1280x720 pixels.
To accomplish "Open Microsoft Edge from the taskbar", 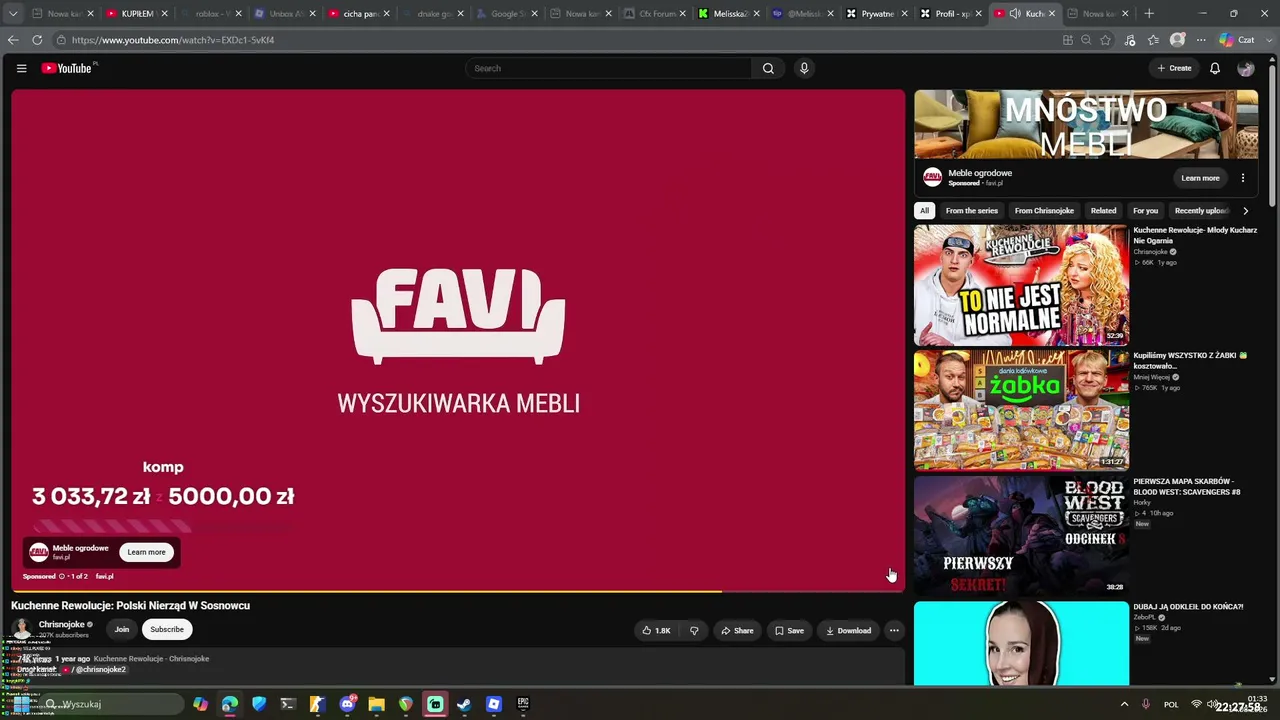I will pos(230,704).
